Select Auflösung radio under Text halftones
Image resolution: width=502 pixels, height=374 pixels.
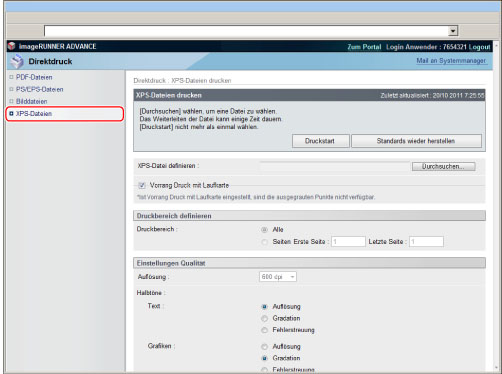(x=264, y=307)
